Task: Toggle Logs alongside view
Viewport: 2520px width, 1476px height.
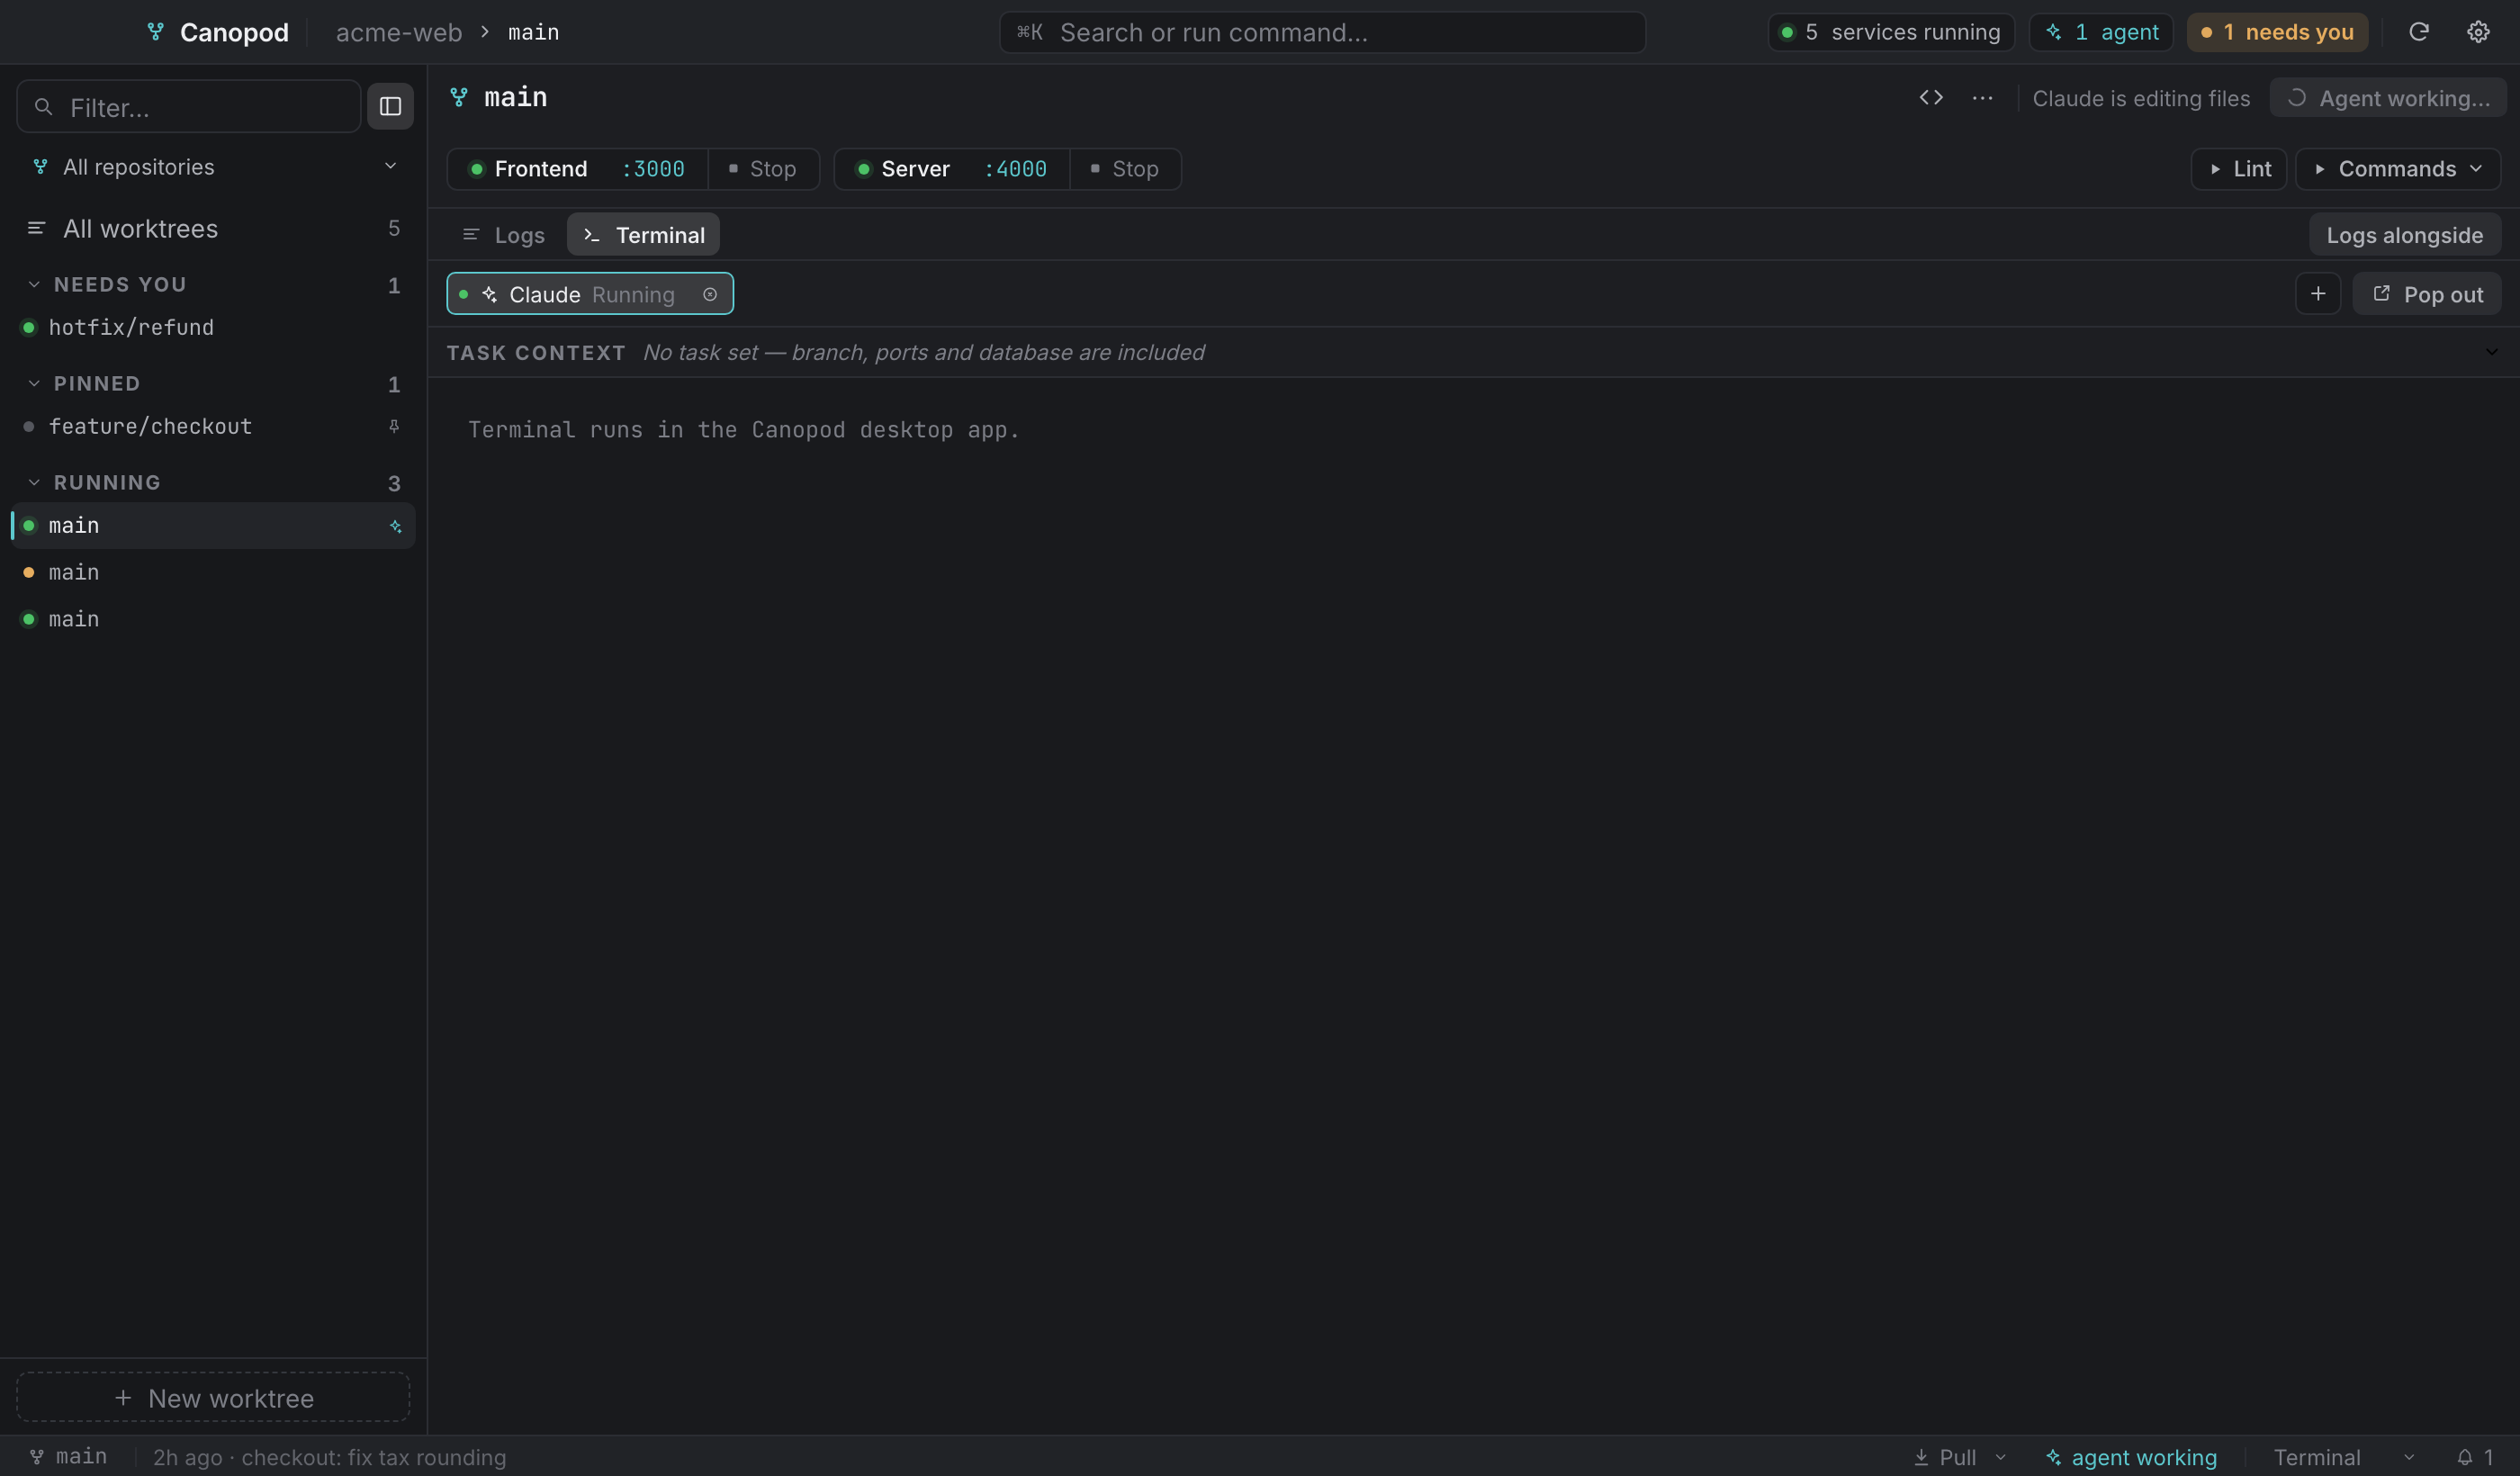Action: point(2404,235)
